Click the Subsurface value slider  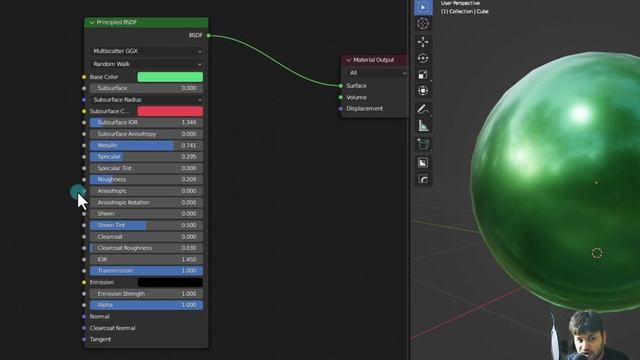[x=146, y=88]
